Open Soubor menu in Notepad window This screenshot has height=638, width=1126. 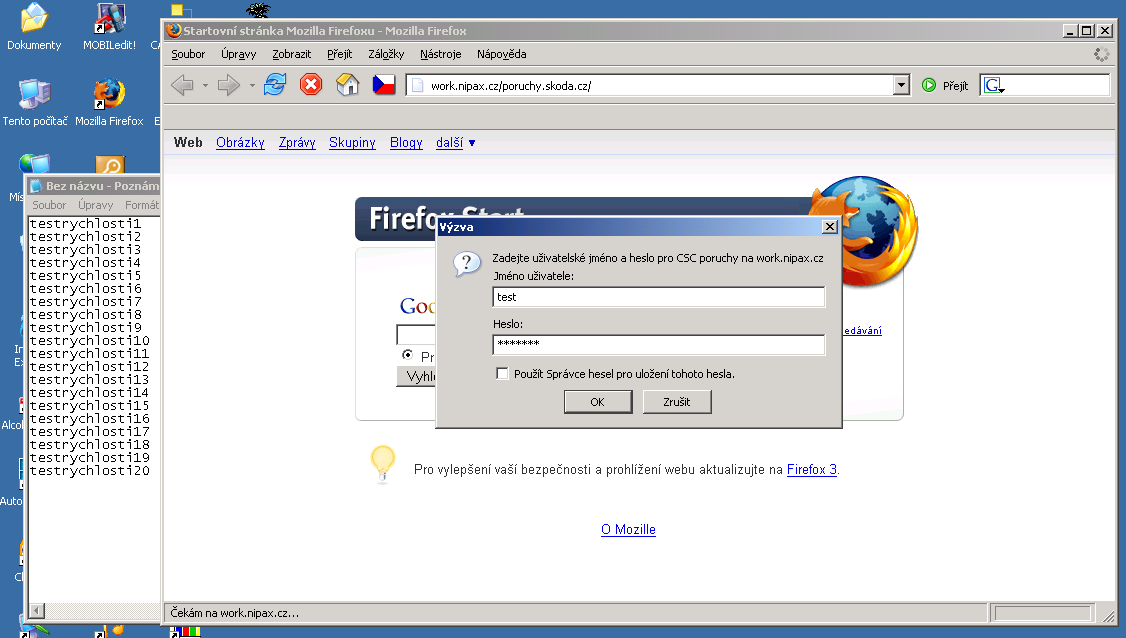click(49, 205)
